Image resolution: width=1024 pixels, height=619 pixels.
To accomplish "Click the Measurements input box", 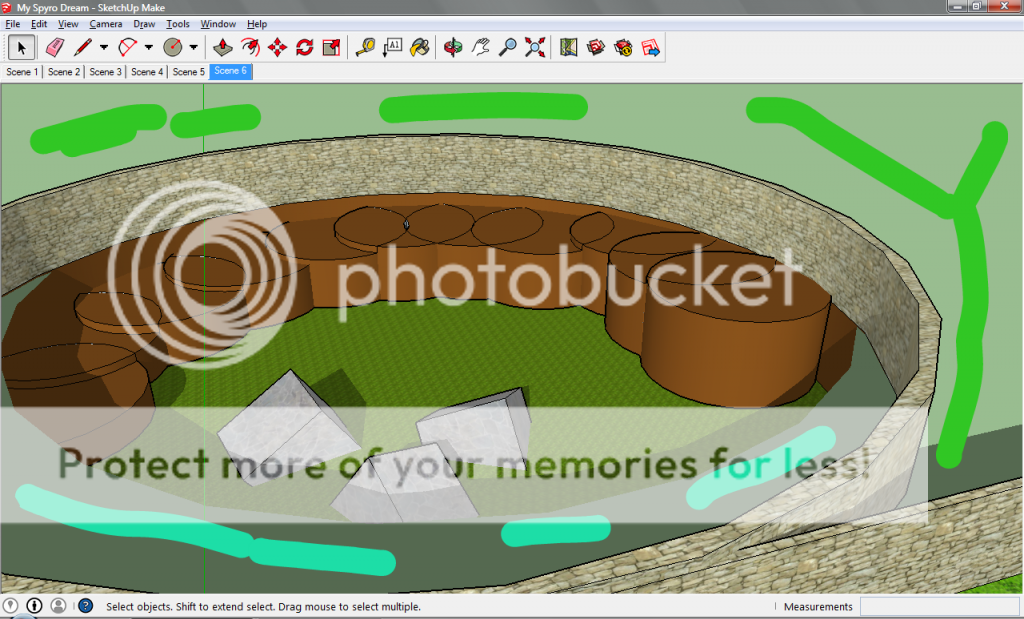I will tap(938, 607).
